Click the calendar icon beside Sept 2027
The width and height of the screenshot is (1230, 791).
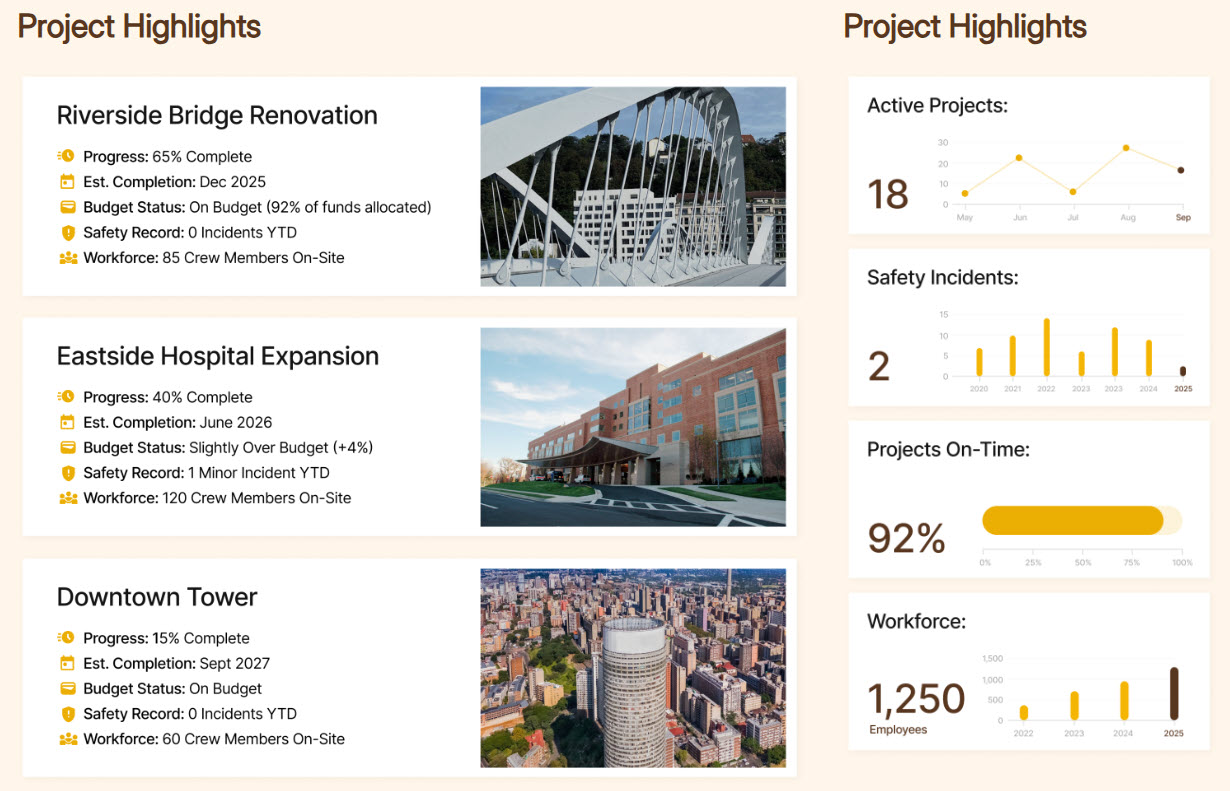tap(67, 663)
